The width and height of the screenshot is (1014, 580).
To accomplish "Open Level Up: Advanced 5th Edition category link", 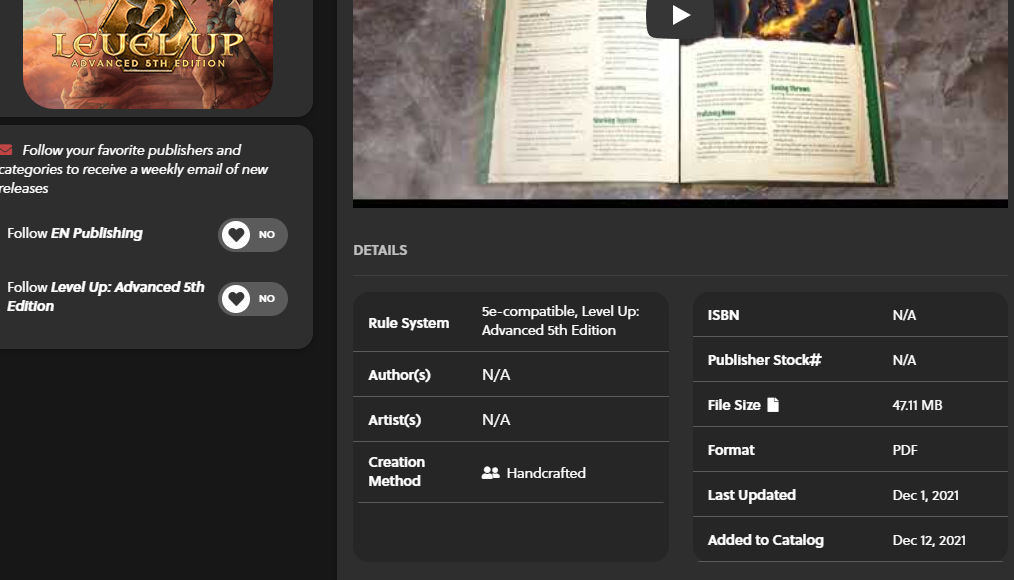I will pos(105,296).
